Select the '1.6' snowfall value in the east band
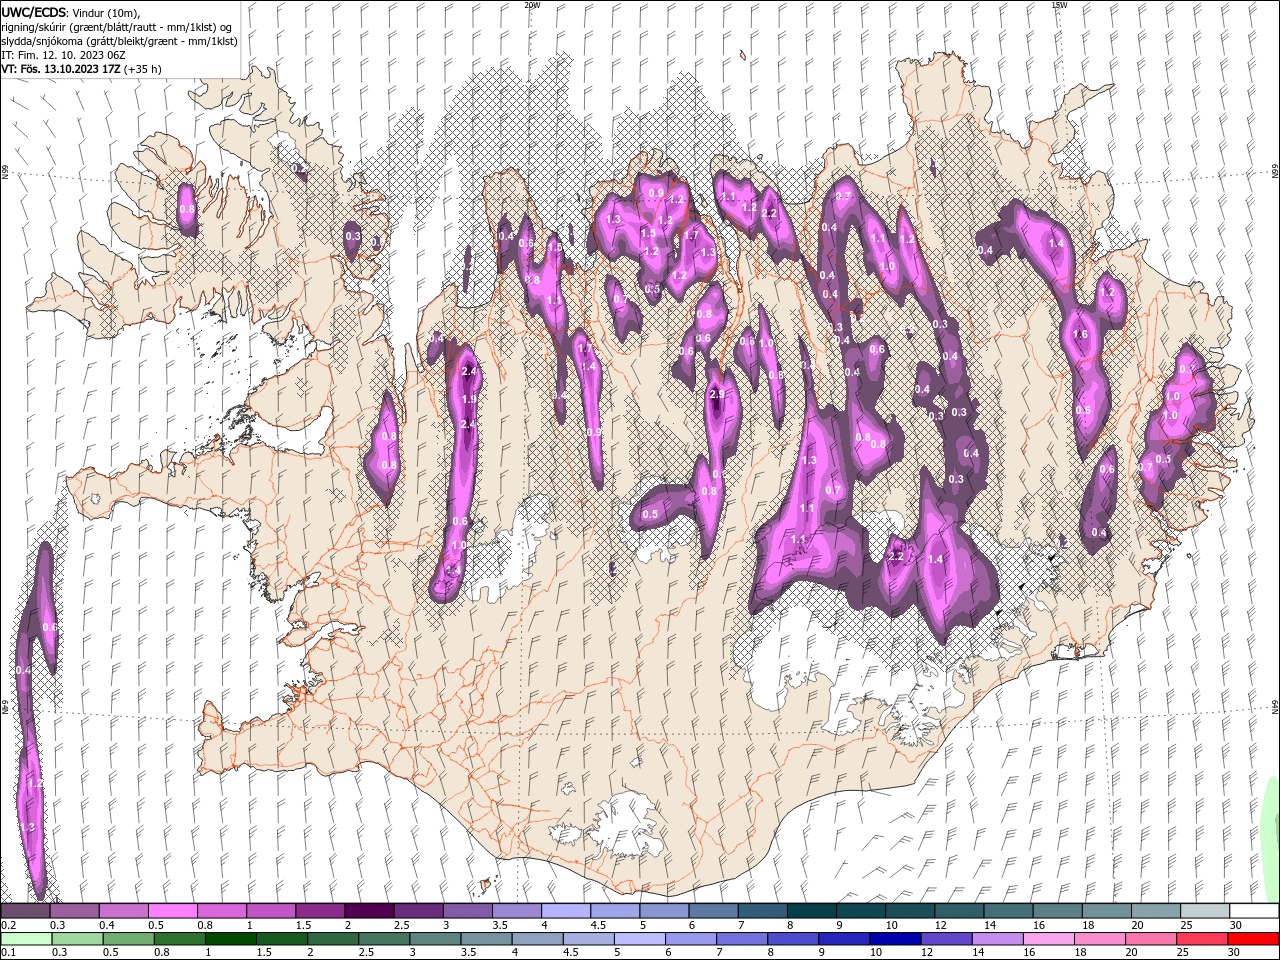This screenshot has width=1280, height=960. 1080,335
